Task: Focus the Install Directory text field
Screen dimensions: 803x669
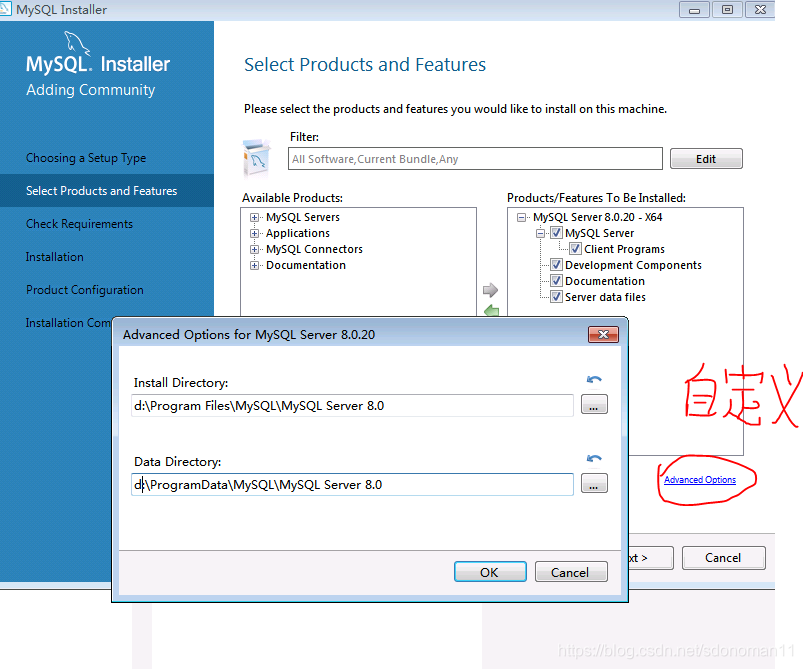Action: (x=352, y=406)
